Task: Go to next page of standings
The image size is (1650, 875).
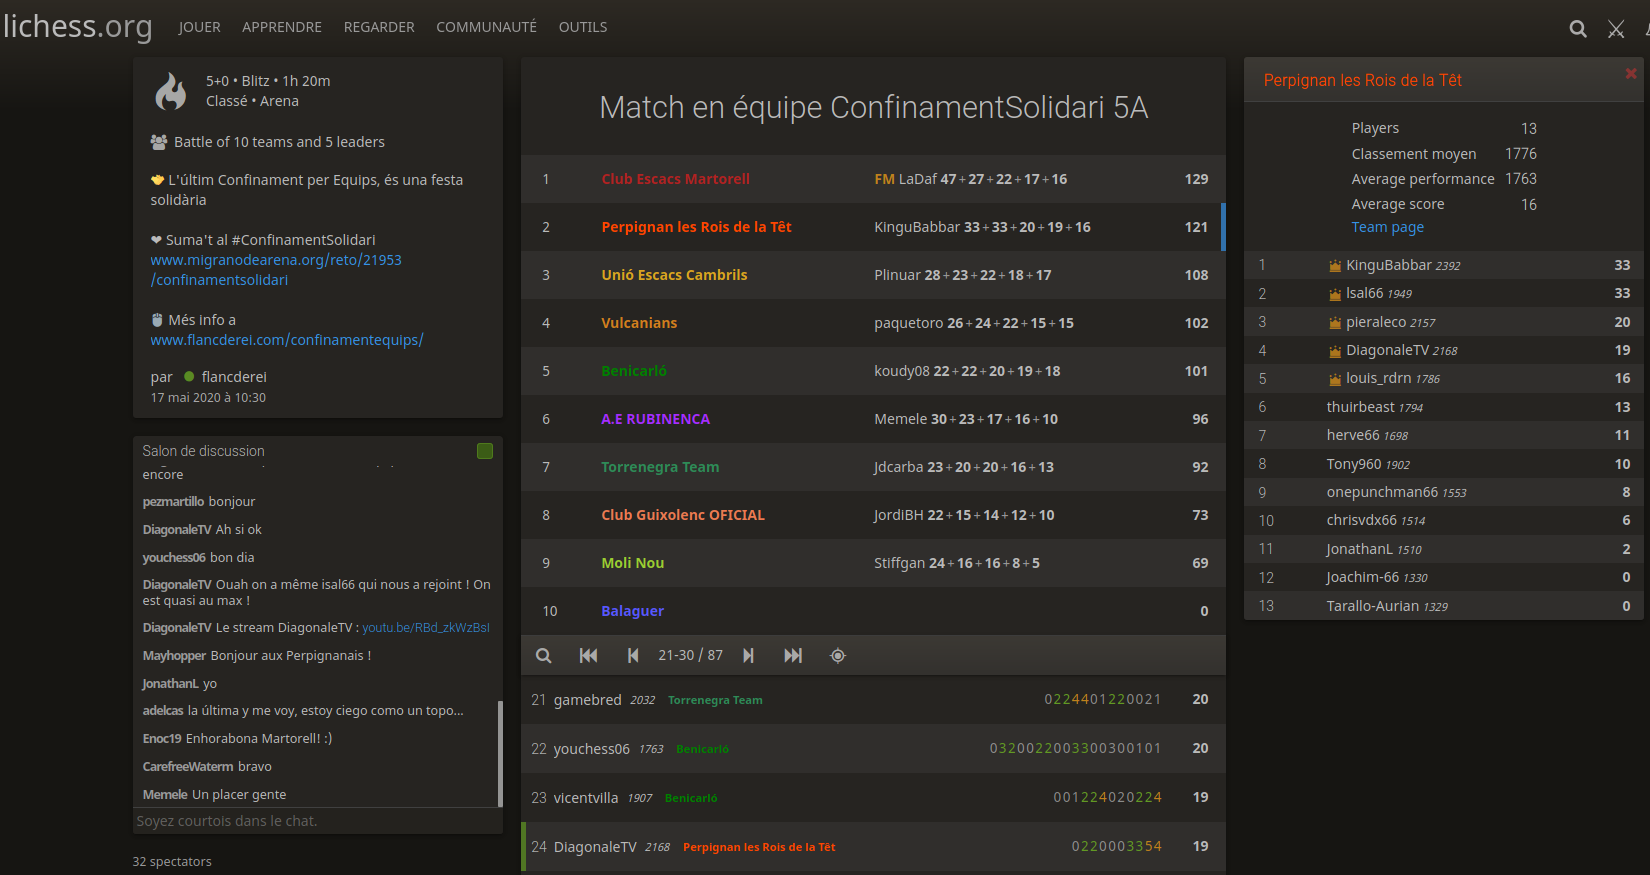Action: (x=748, y=656)
